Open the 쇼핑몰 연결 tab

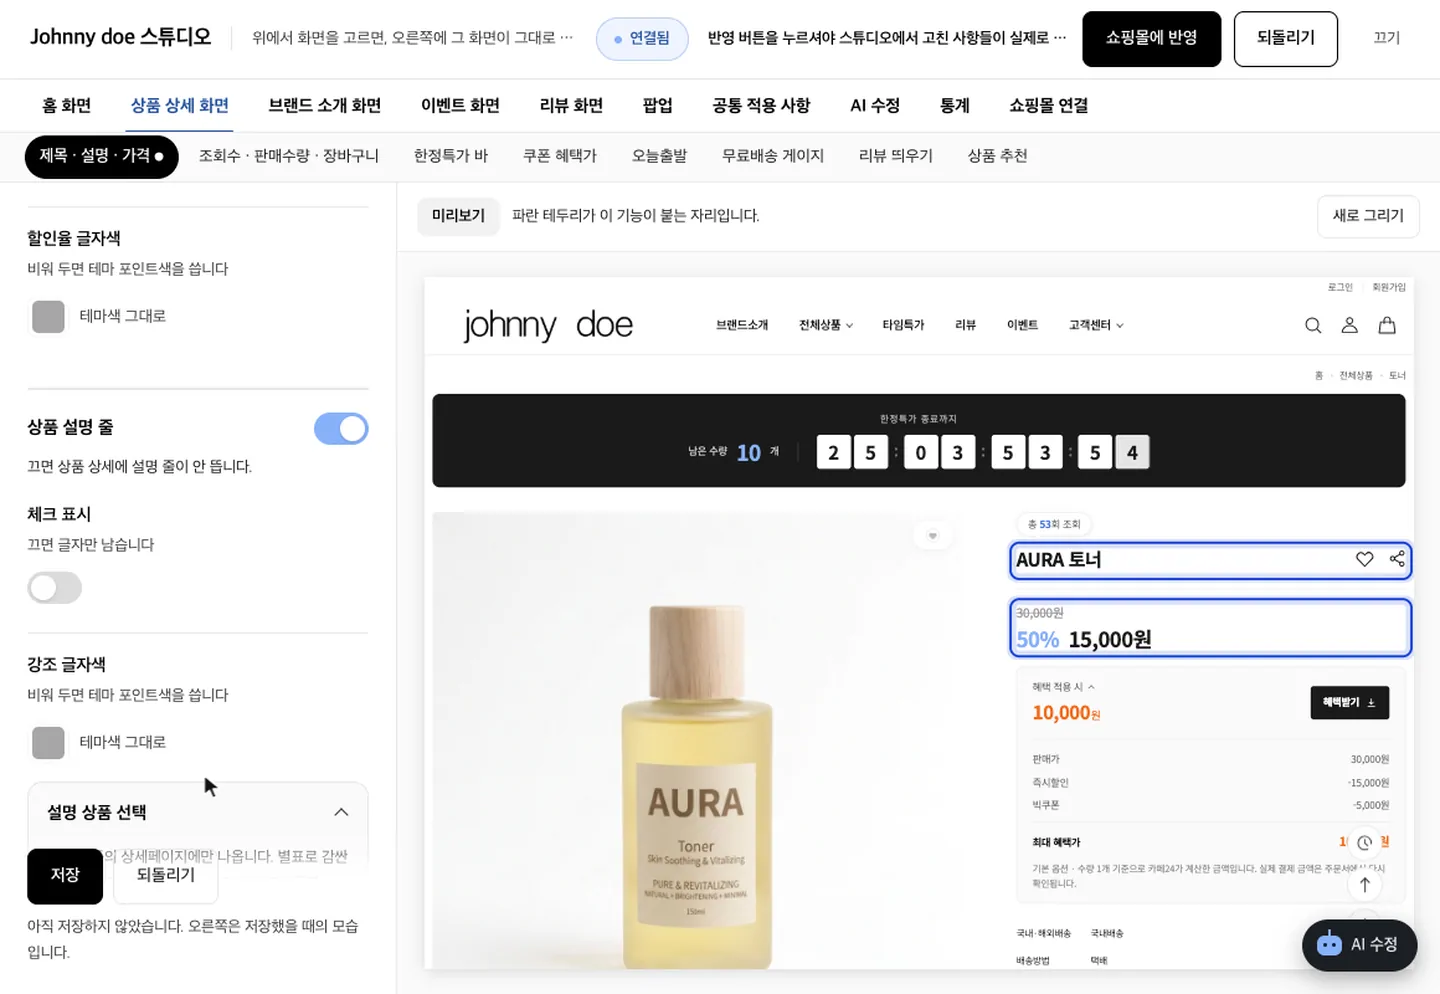click(1049, 105)
